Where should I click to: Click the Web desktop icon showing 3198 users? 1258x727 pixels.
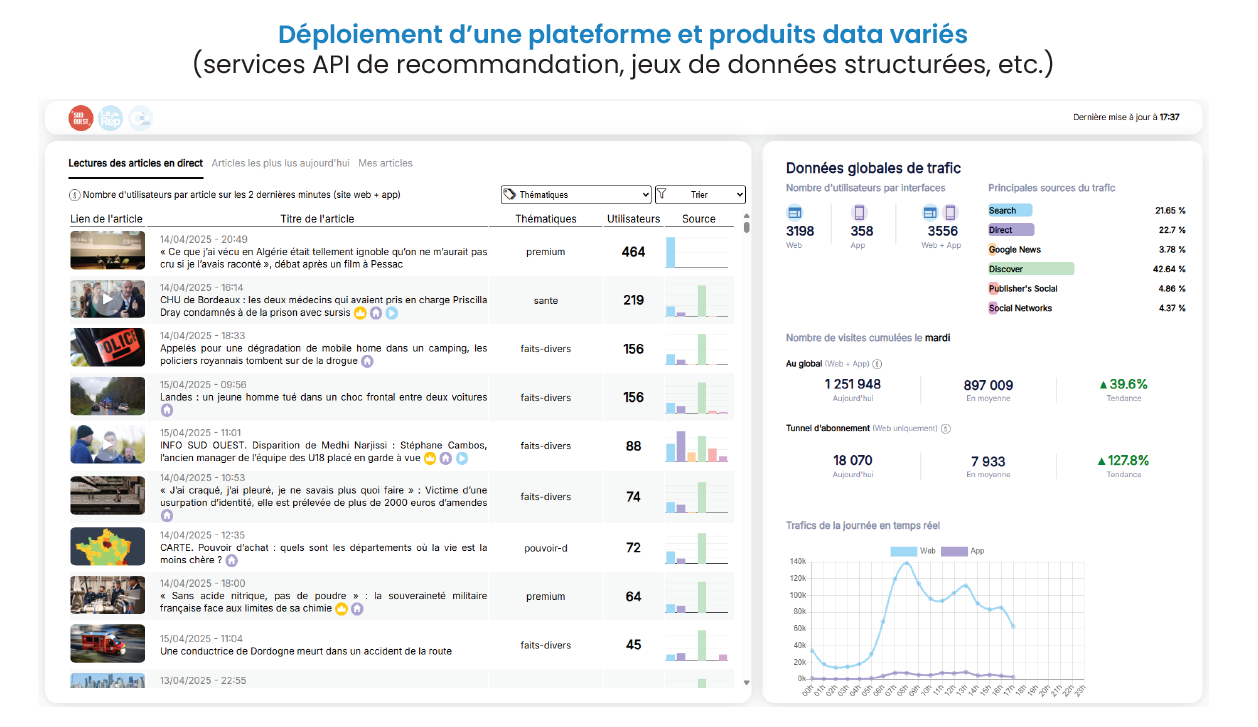[796, 211]
